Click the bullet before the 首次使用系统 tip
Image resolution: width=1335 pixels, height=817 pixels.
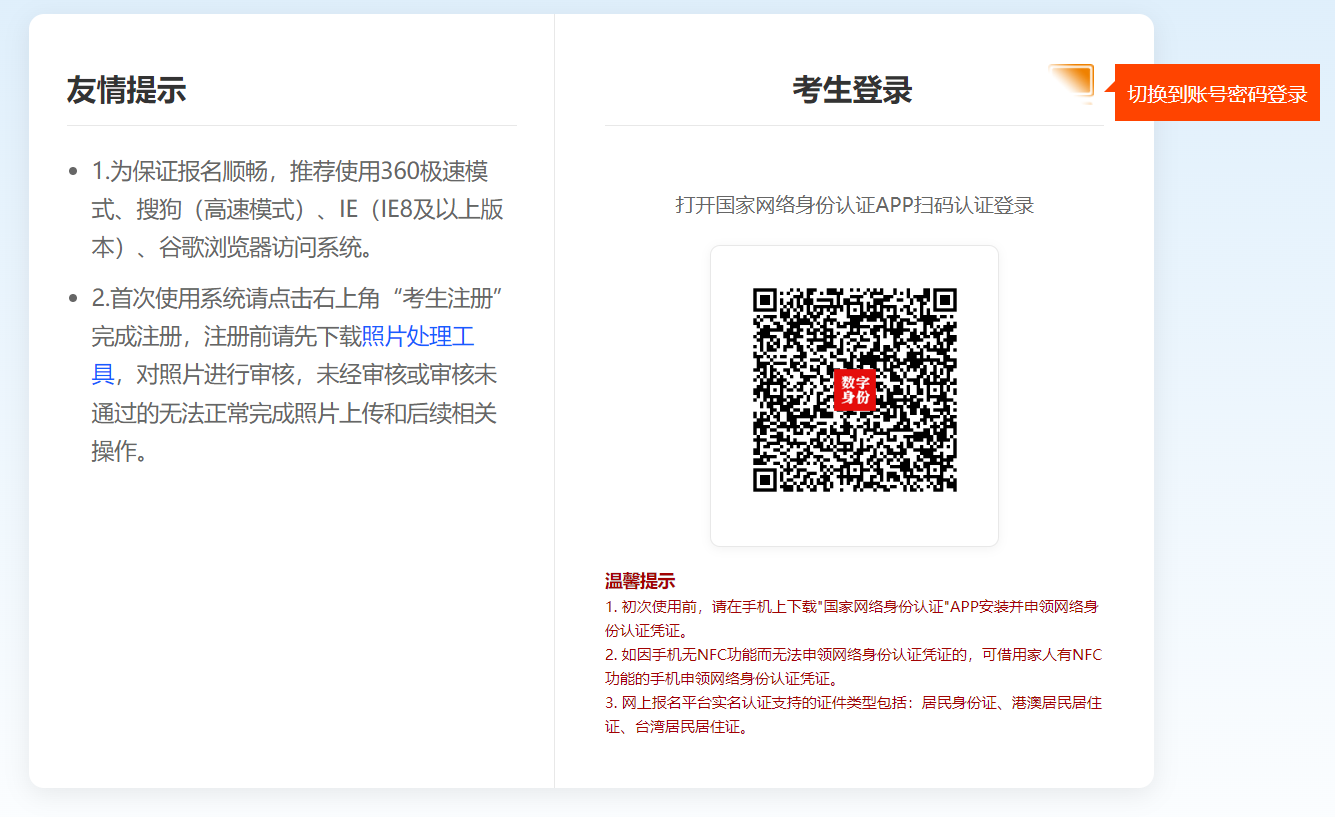point(73,299)
